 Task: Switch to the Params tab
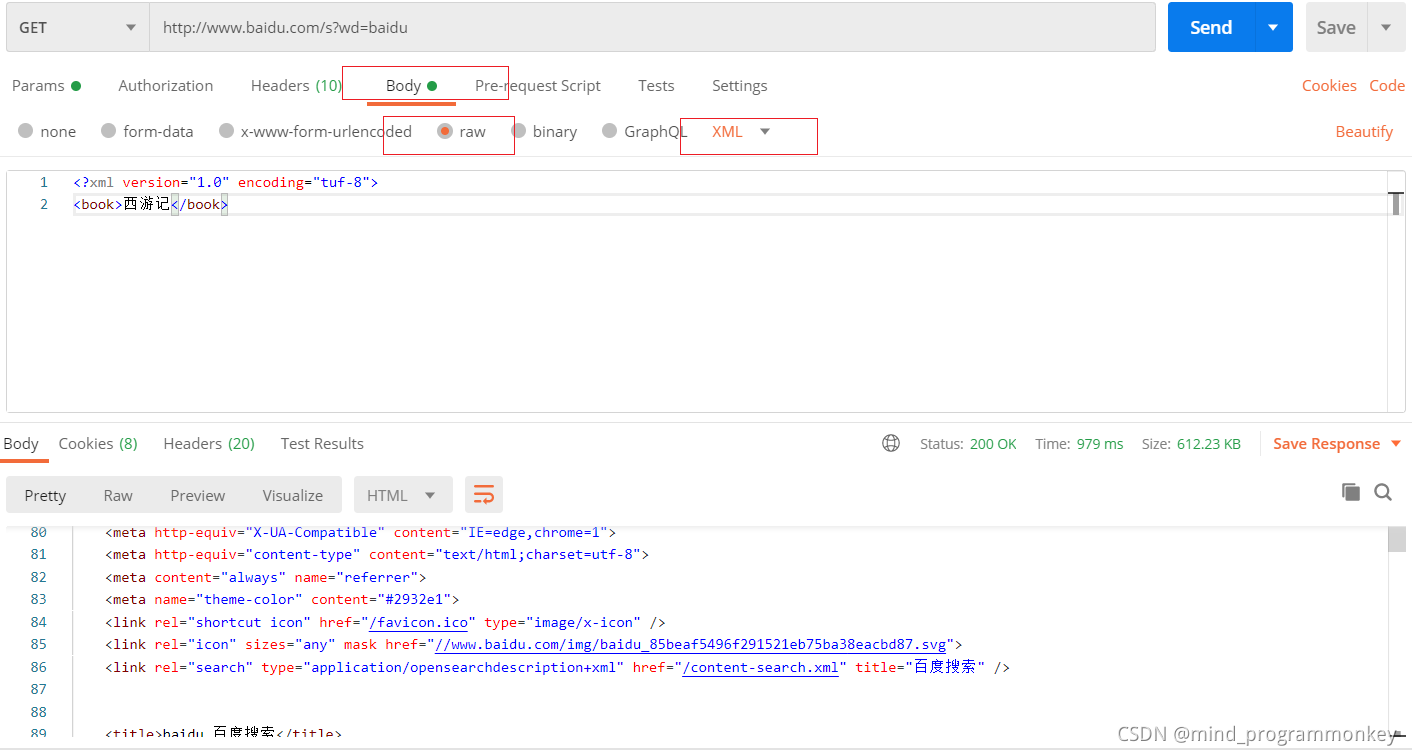pos(46,85)
